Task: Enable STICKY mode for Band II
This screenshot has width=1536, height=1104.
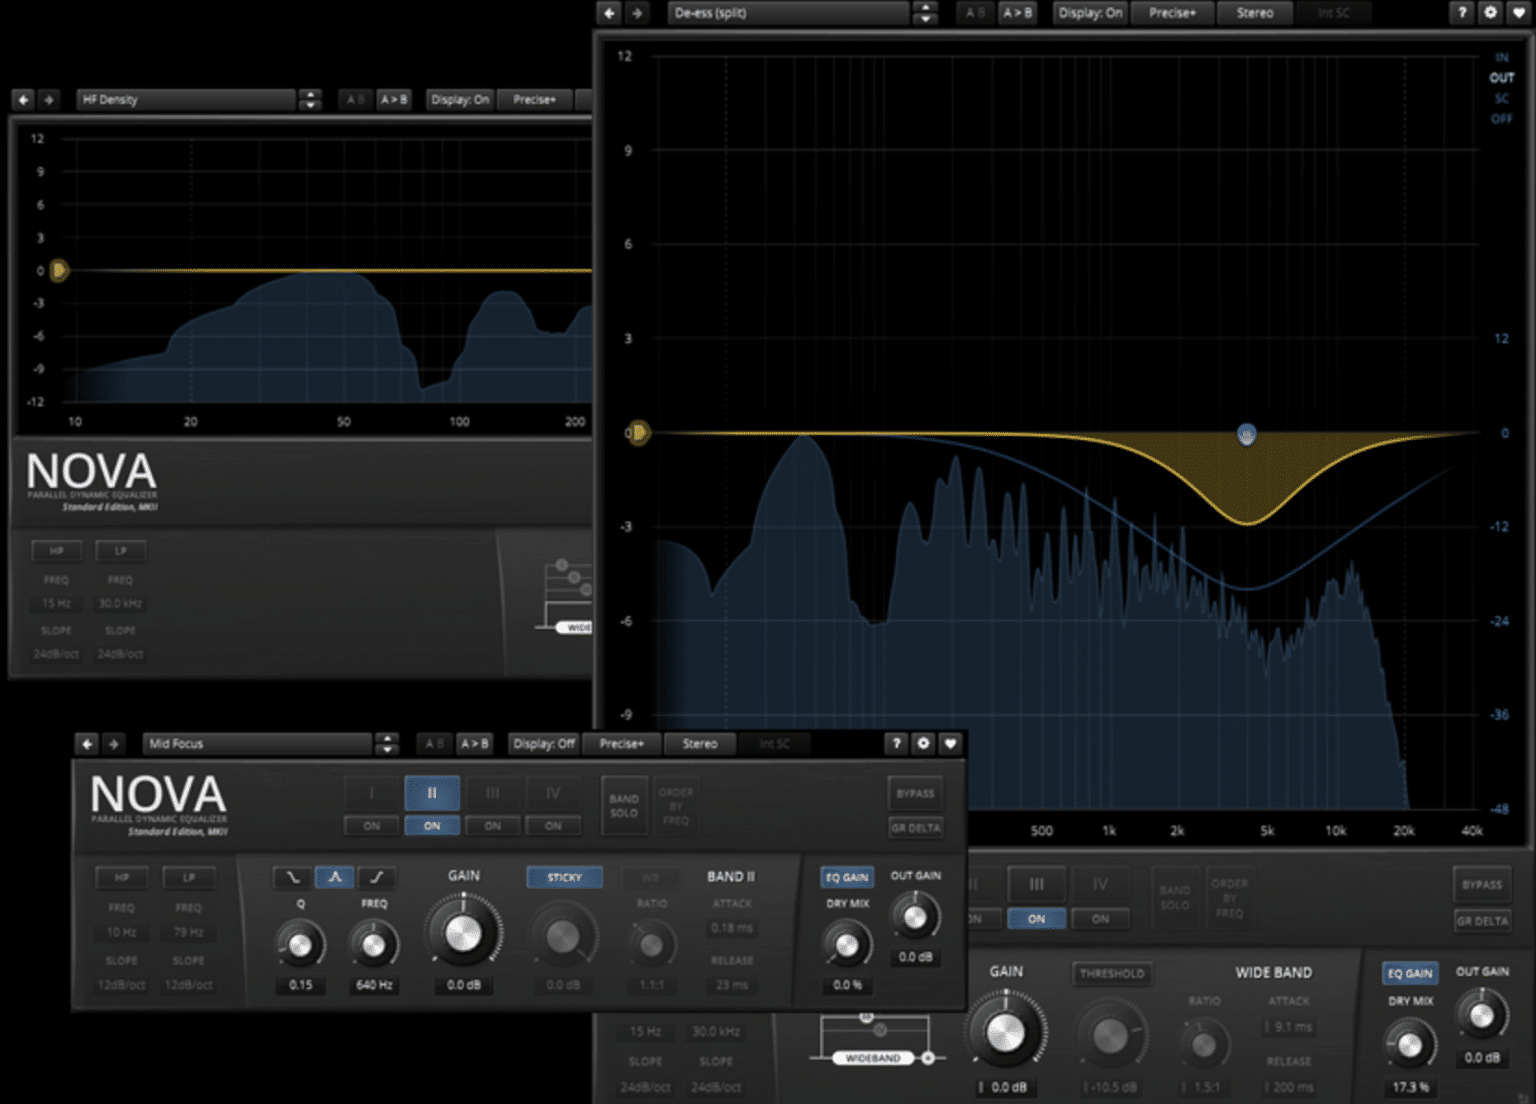Action: (x=563, y=877)
